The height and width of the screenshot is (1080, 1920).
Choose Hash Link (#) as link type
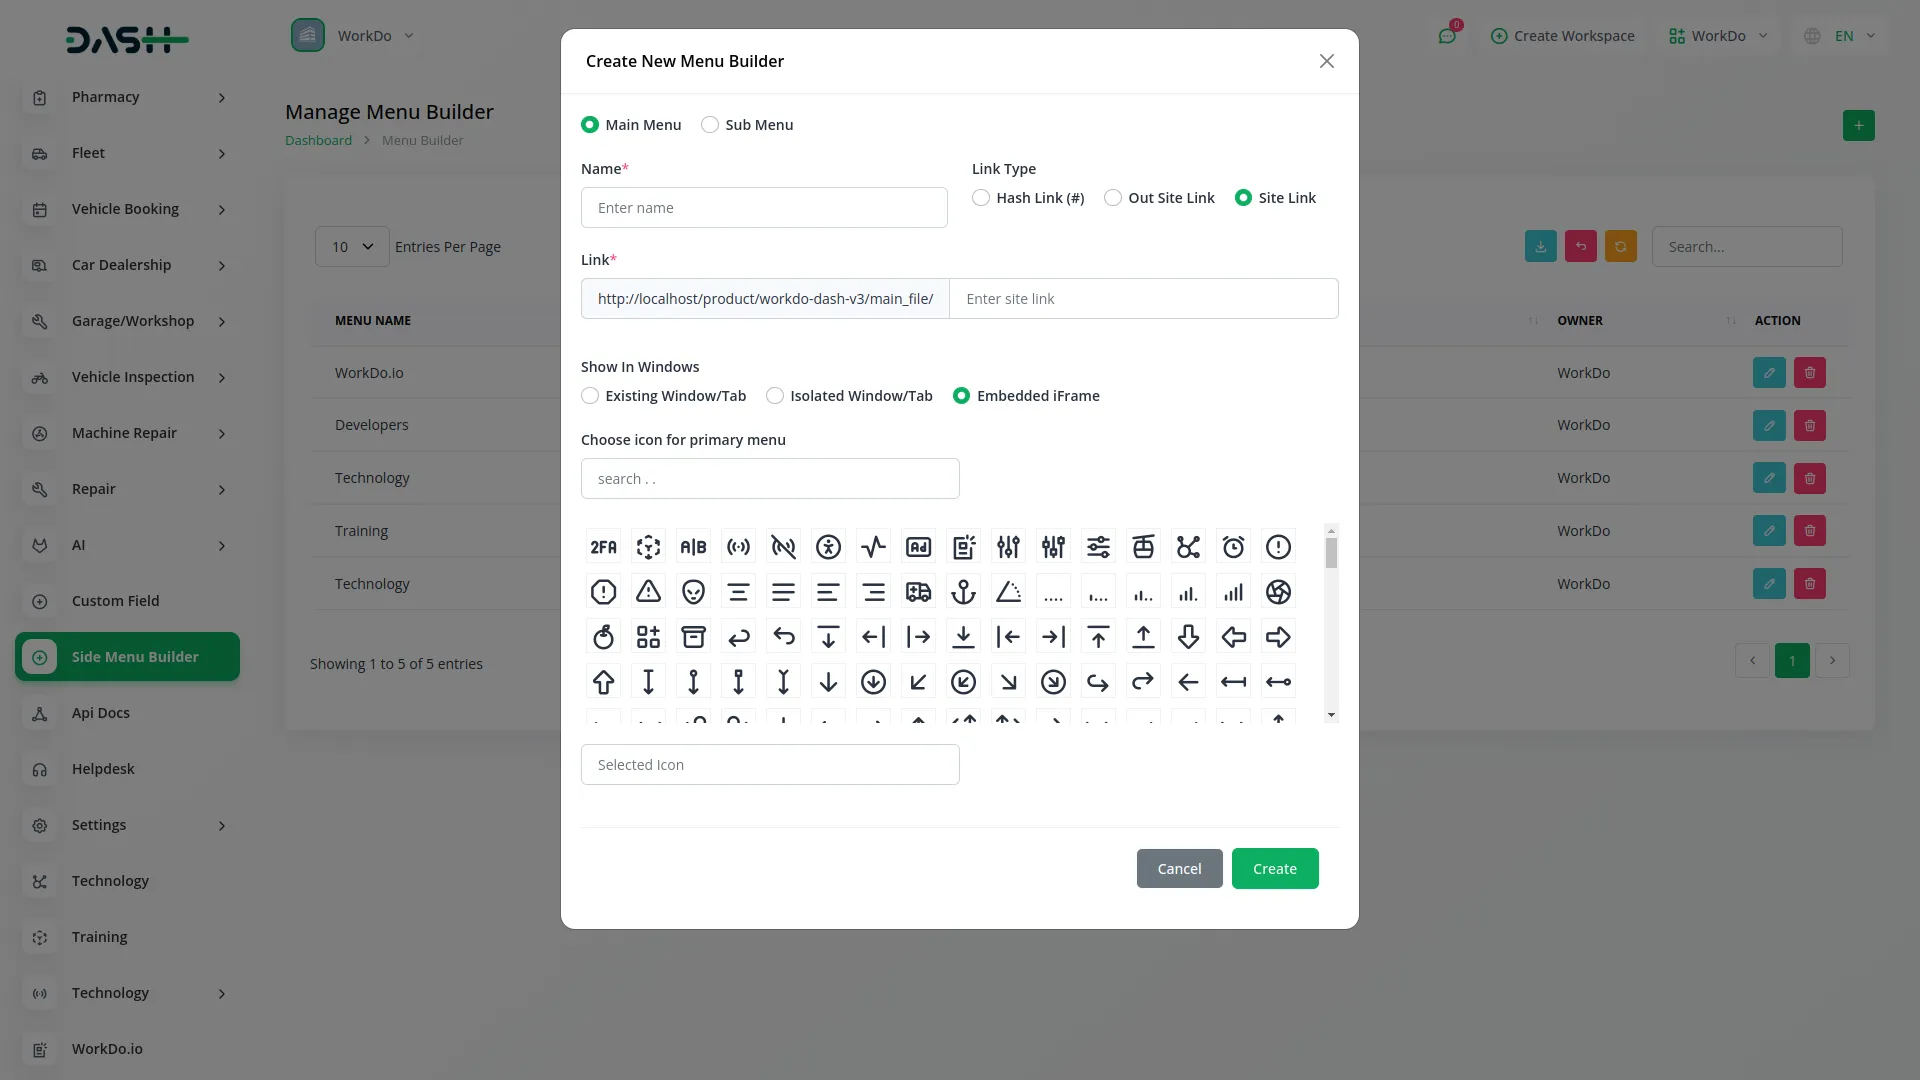coord(980,197)
